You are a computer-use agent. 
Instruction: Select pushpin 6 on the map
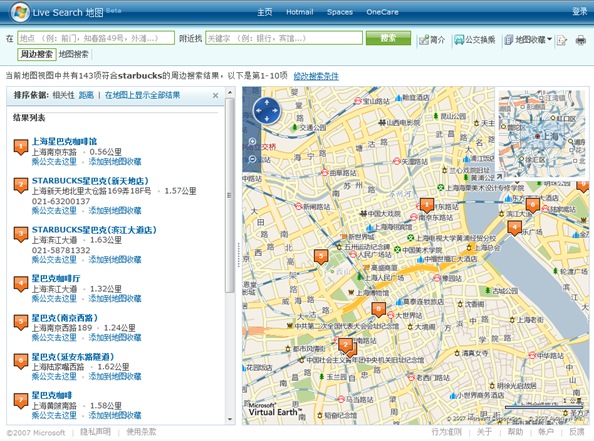tap(533, 205)
